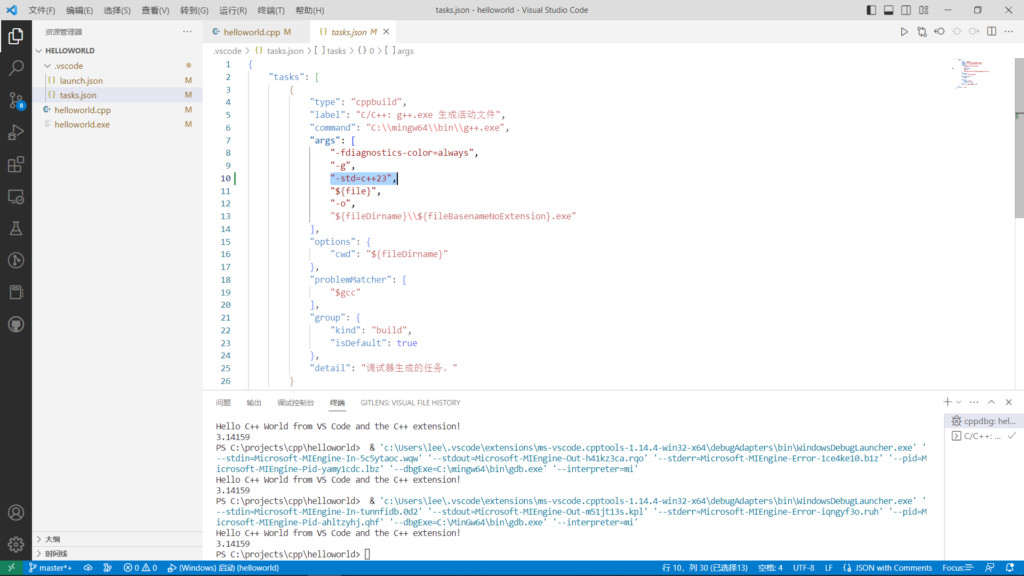Open the Manage gear icon
Viewport: 1024px width, 576px height.
pyautogui.click(x=16, y=545)
